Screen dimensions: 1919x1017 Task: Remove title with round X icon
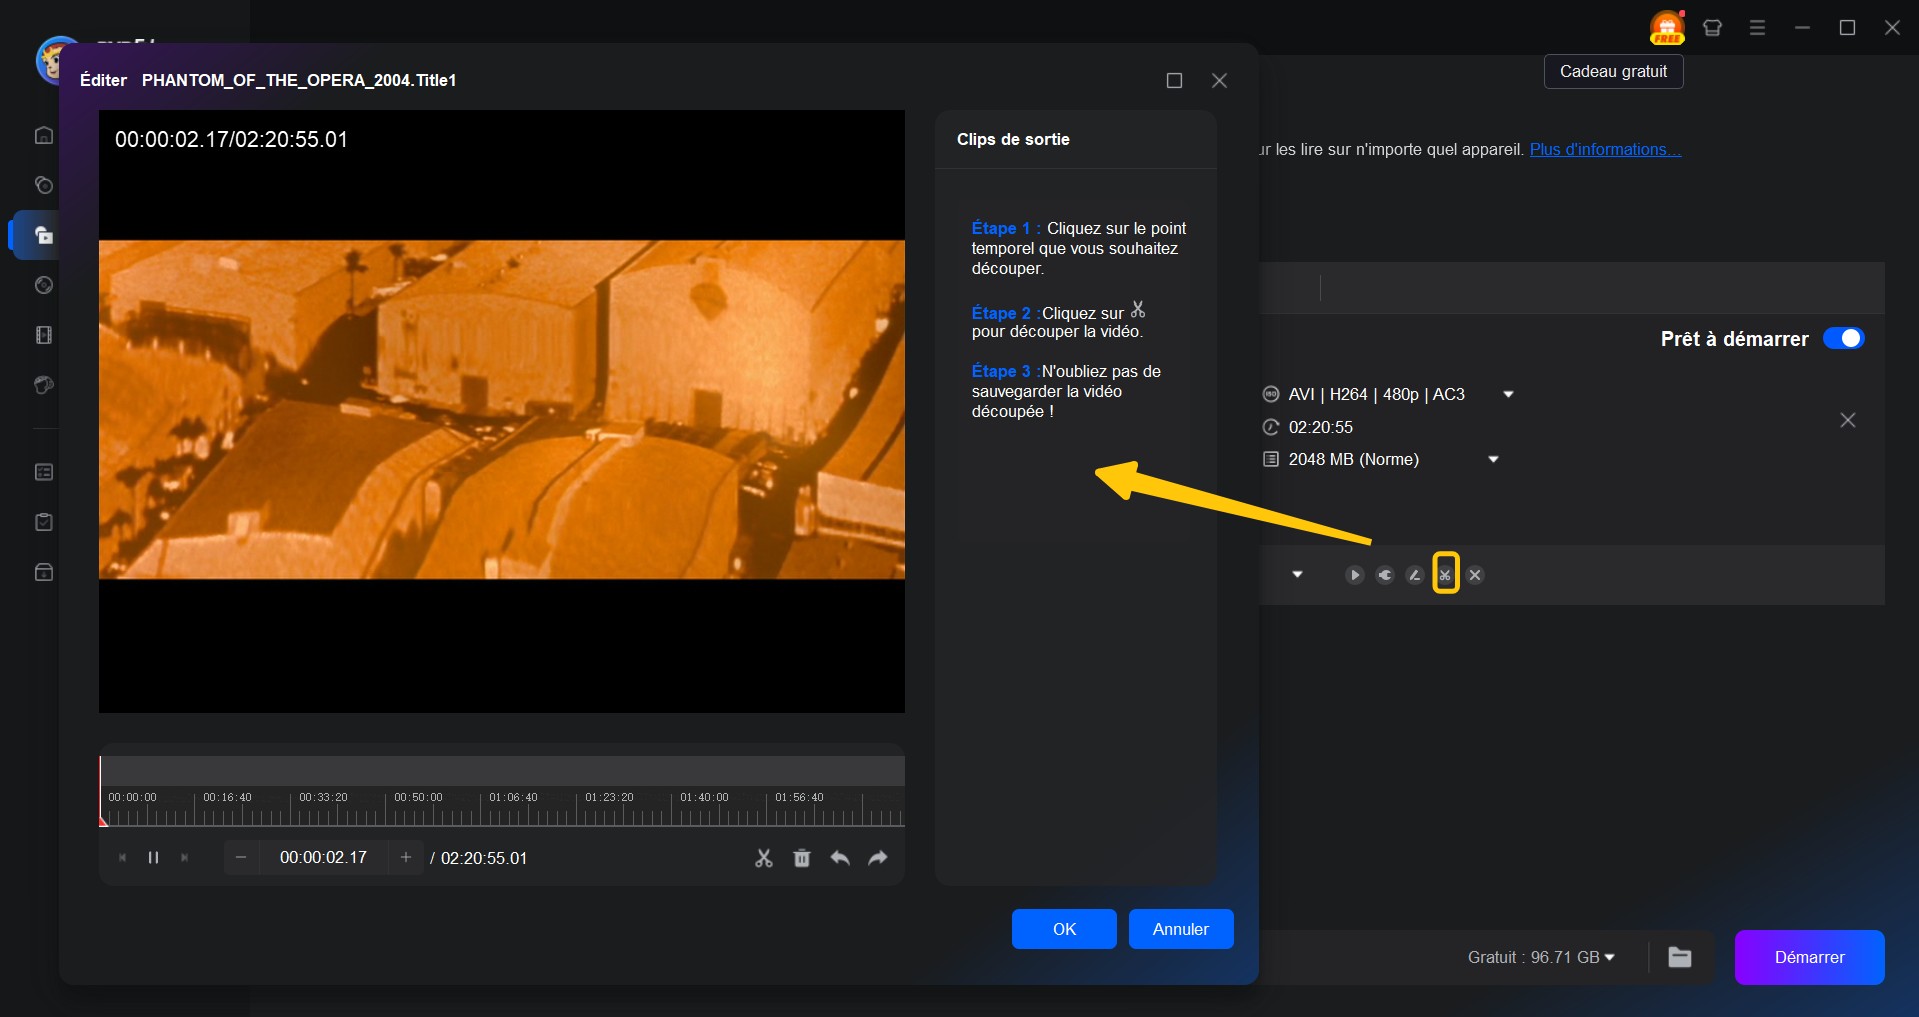[1475, 575]
